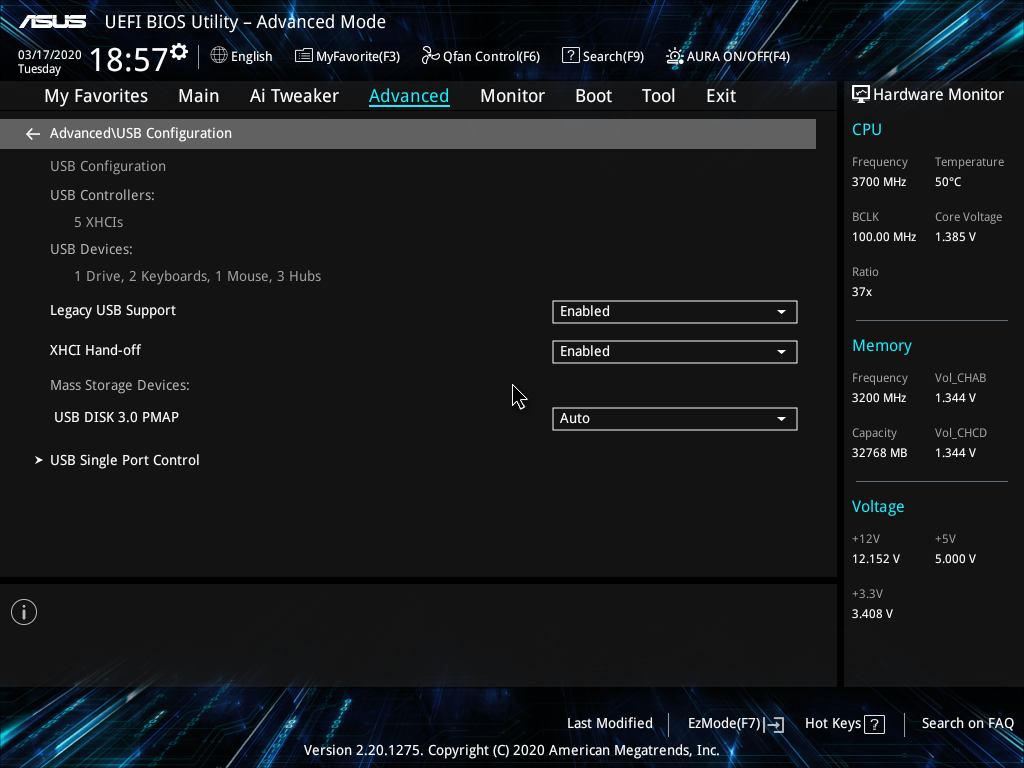Screen dimensions: 1024x768
Task: Click the back arrow in USB Configuration header
Action: click(x=33, y=134)
